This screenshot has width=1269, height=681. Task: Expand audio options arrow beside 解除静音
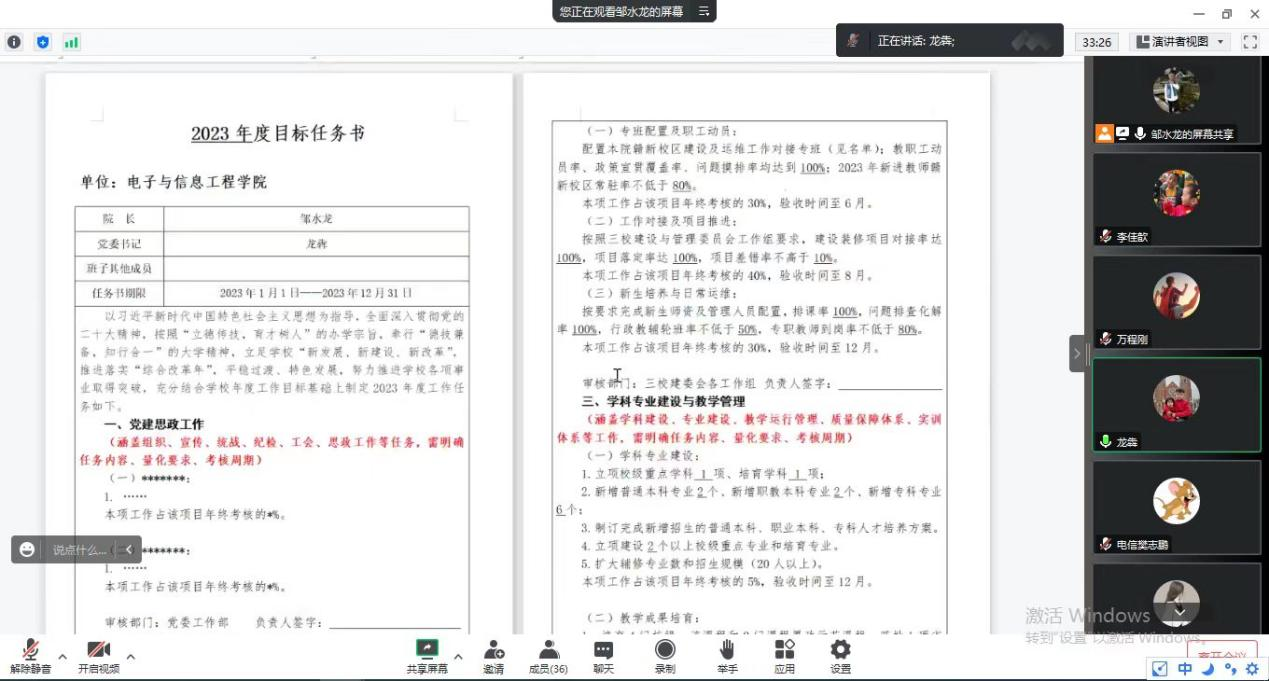click(x=62, y=657)
